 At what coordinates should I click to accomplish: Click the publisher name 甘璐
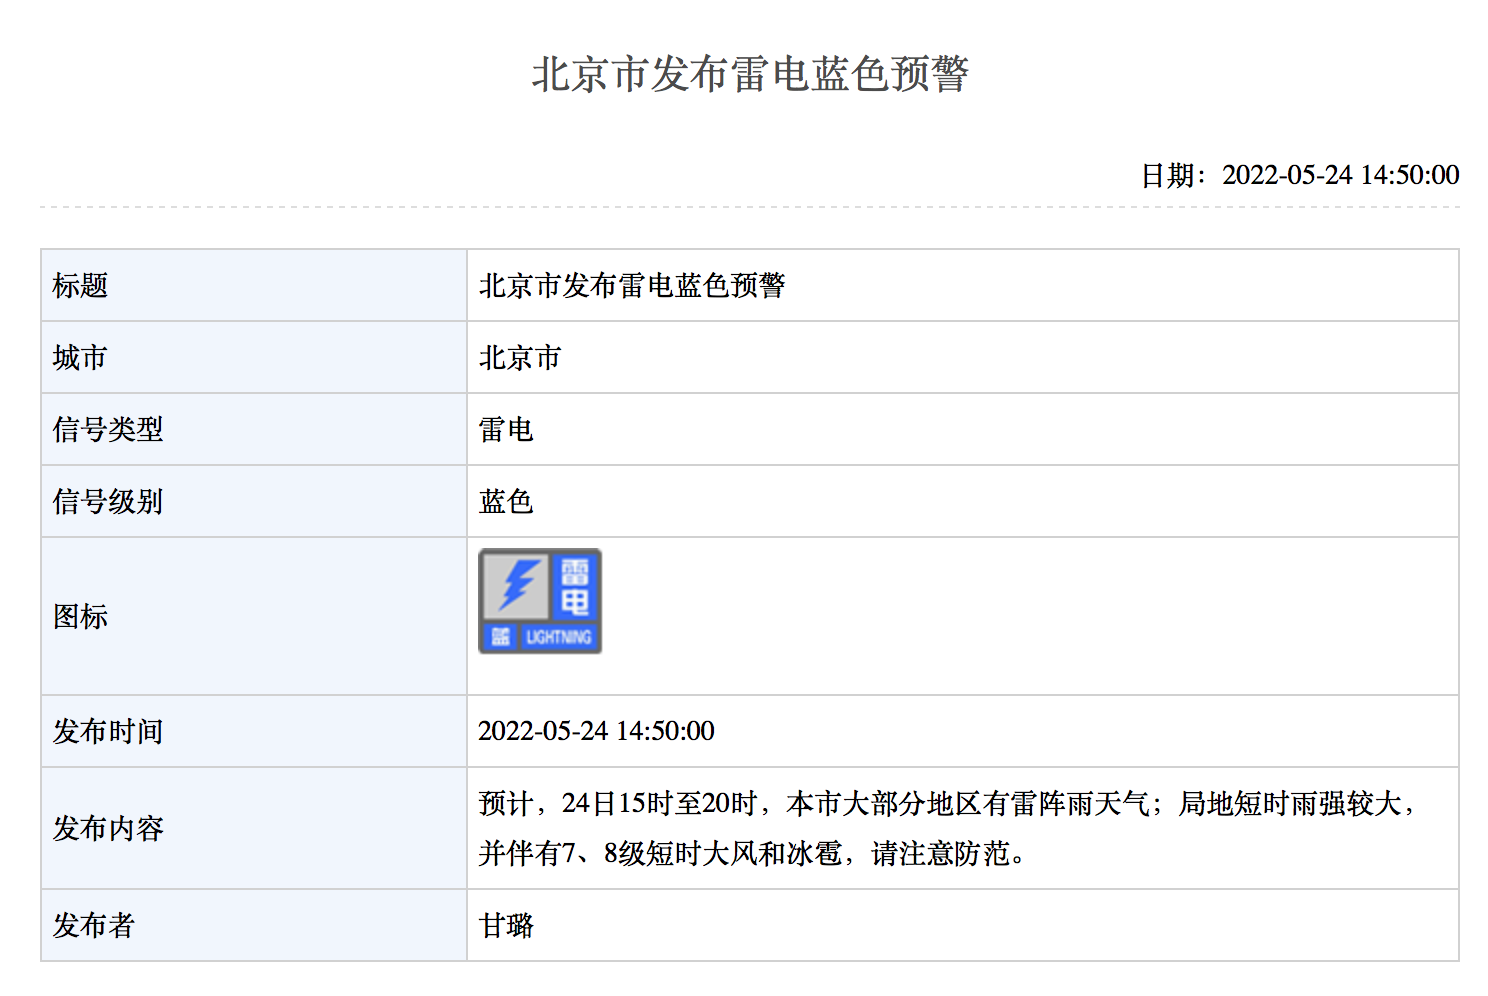click(x=506, y=926)
